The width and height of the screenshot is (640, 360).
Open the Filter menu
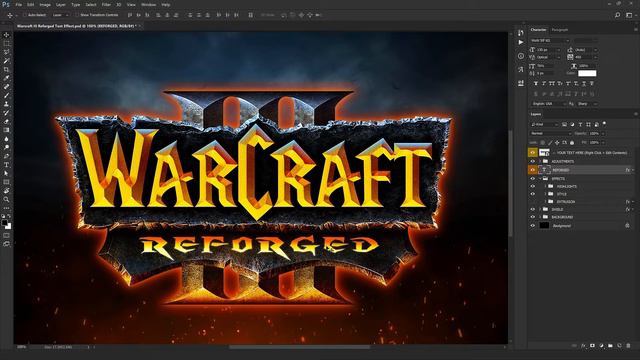pyautogui.click(x=106, y=4)
